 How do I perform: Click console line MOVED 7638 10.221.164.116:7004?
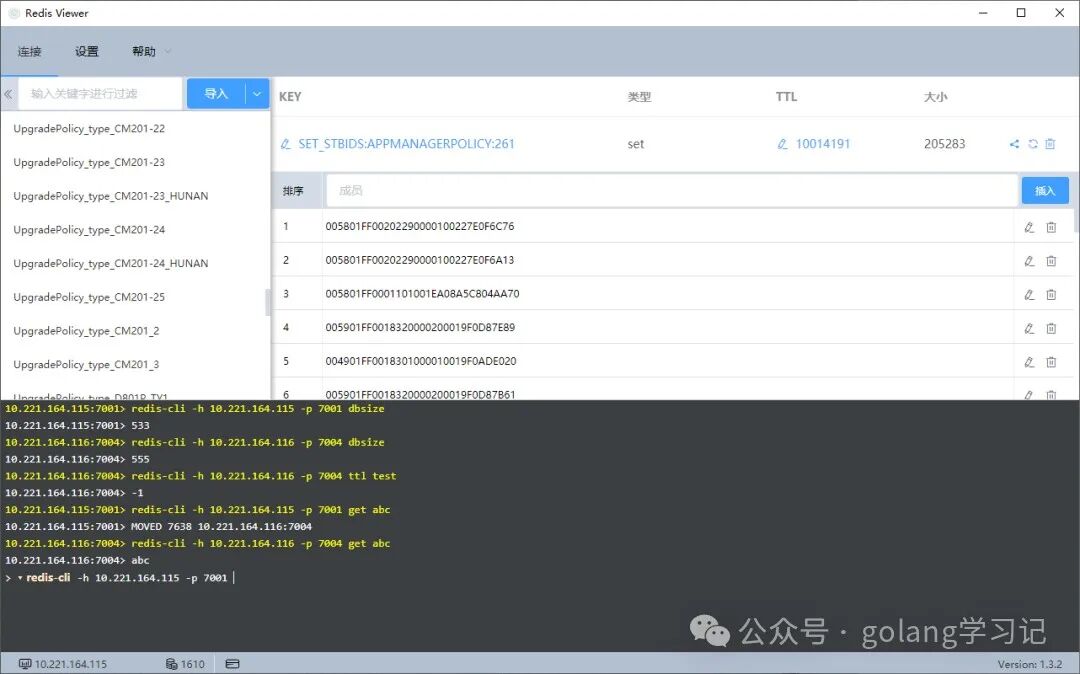pyautogui.click(x=221, y=527)
